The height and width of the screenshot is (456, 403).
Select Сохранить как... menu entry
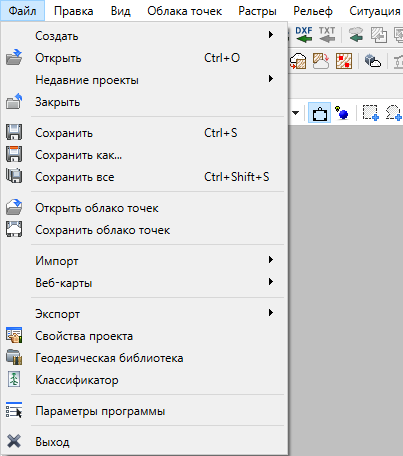click(x=145, y=155)
